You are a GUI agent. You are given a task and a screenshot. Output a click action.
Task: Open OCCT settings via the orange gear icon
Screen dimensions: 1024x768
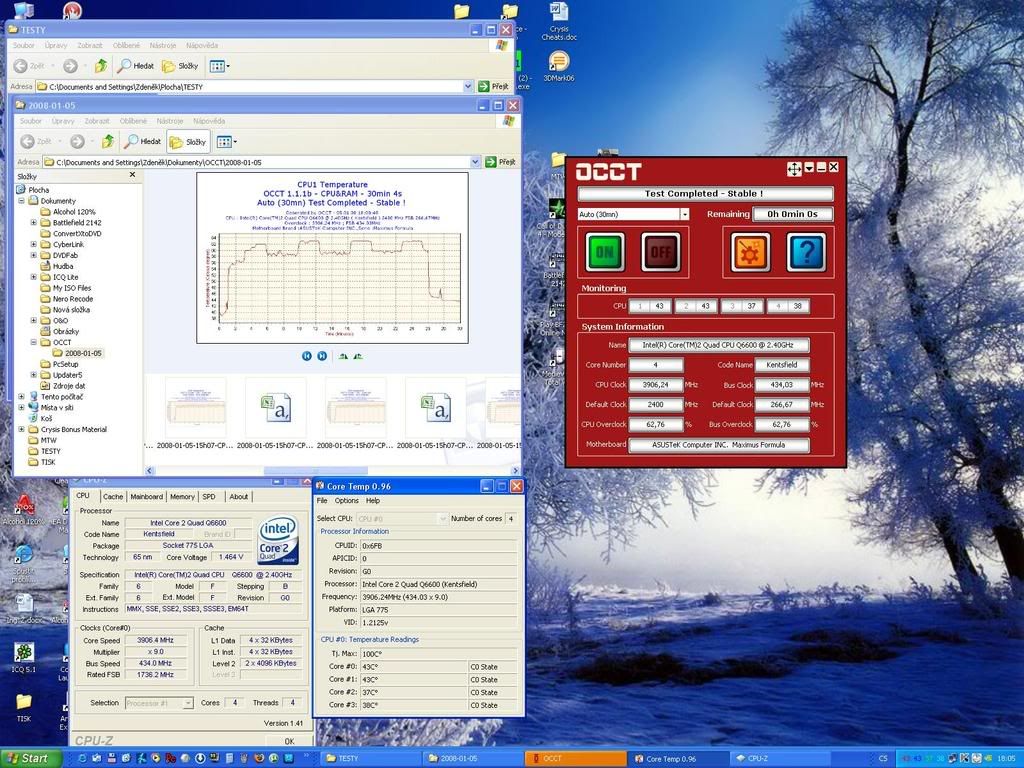click(x=750, y=252)
